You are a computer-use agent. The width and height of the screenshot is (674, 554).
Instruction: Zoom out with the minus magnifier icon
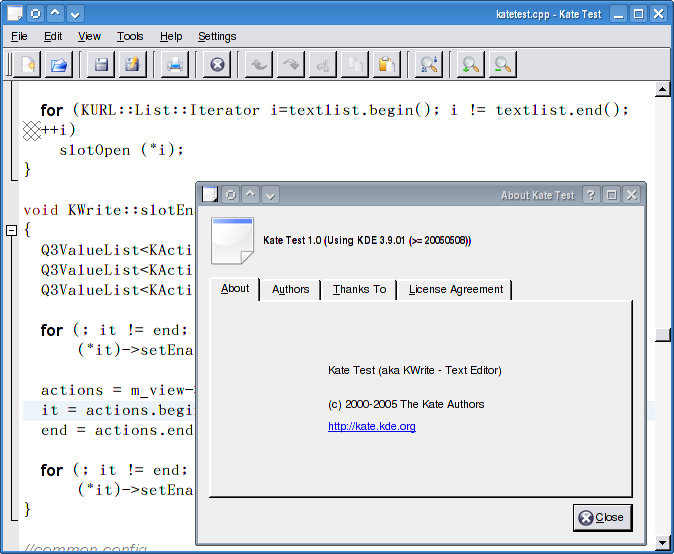tap(502, 65)
